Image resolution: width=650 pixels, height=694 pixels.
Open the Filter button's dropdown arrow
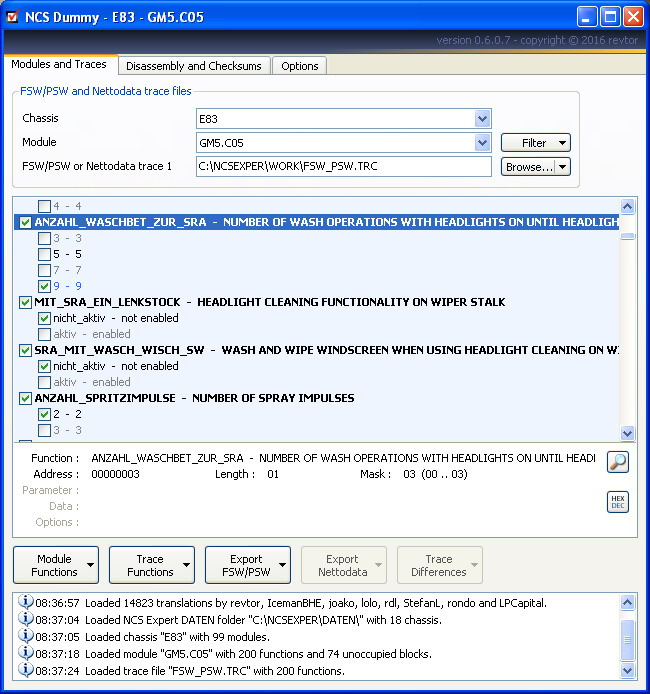tap(562, 143)
